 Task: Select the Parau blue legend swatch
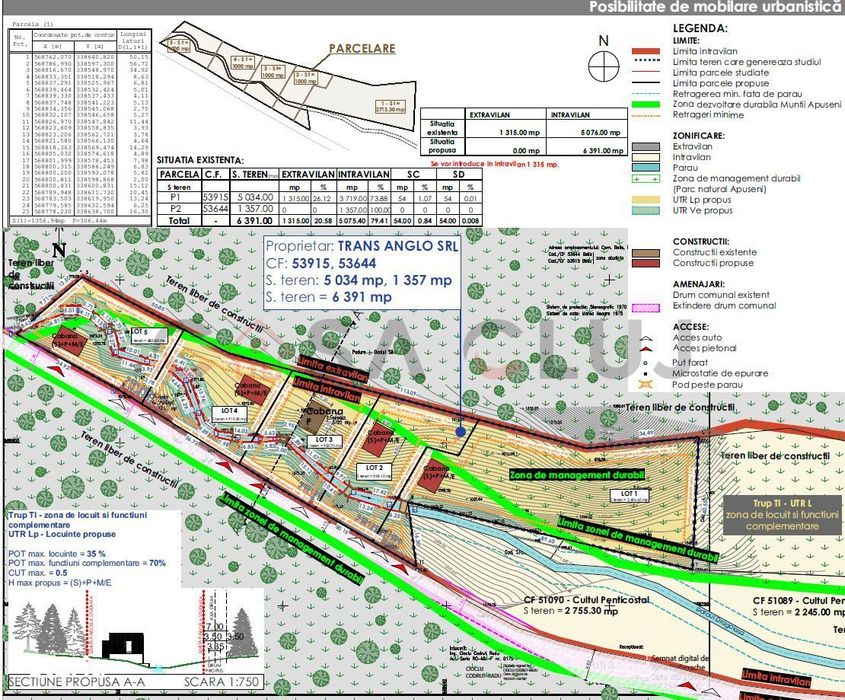click(x=646, y=168)
